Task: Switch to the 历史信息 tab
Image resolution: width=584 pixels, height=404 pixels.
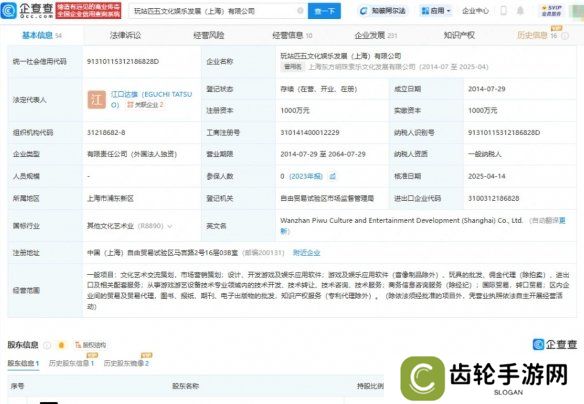Action: (537, 35)
